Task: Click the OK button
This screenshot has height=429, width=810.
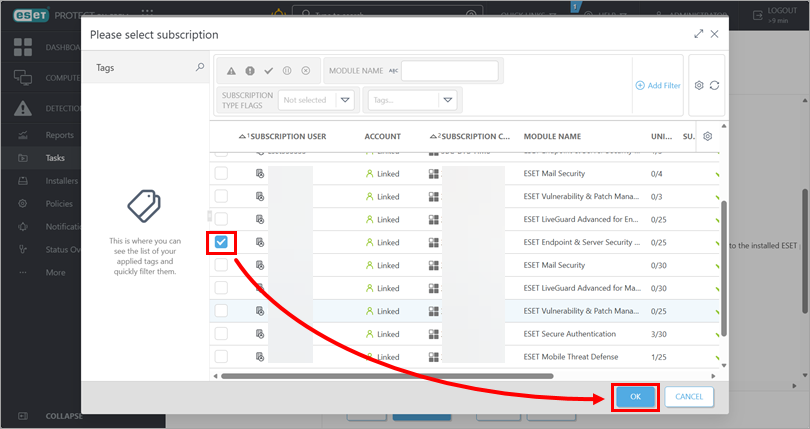Action: 635,397
